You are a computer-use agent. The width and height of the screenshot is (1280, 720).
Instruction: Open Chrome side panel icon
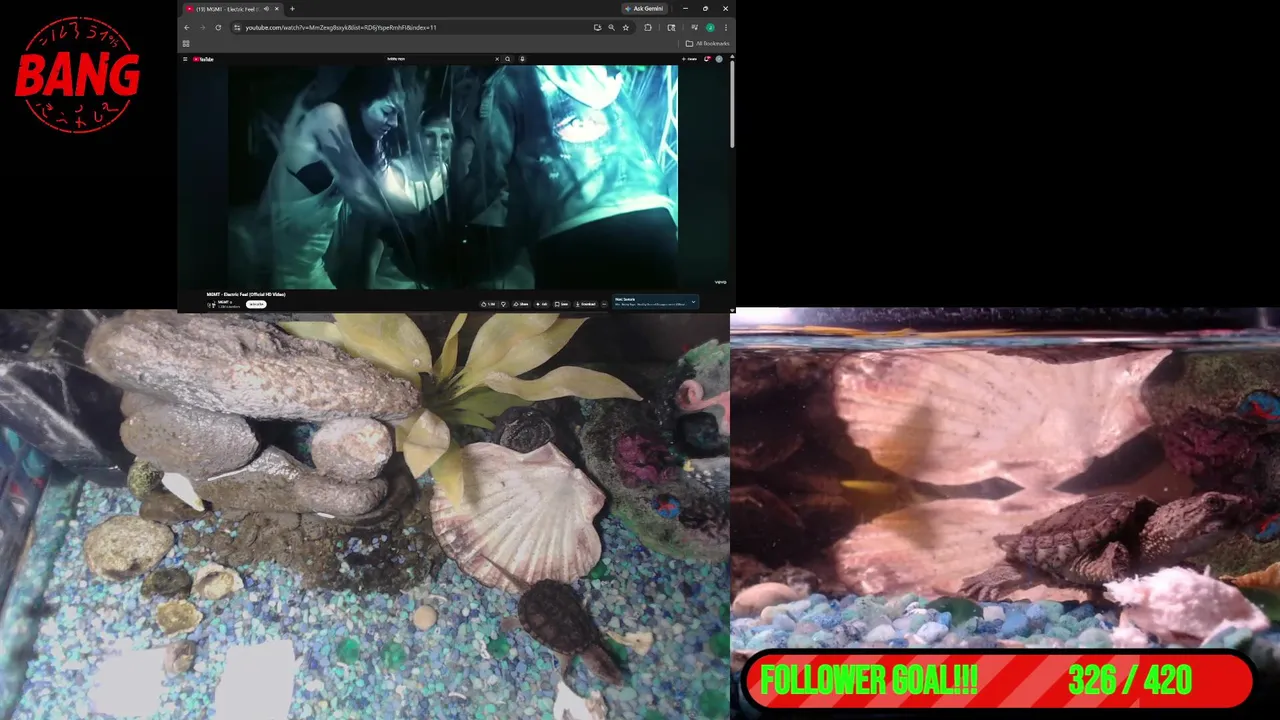point(671,27)
